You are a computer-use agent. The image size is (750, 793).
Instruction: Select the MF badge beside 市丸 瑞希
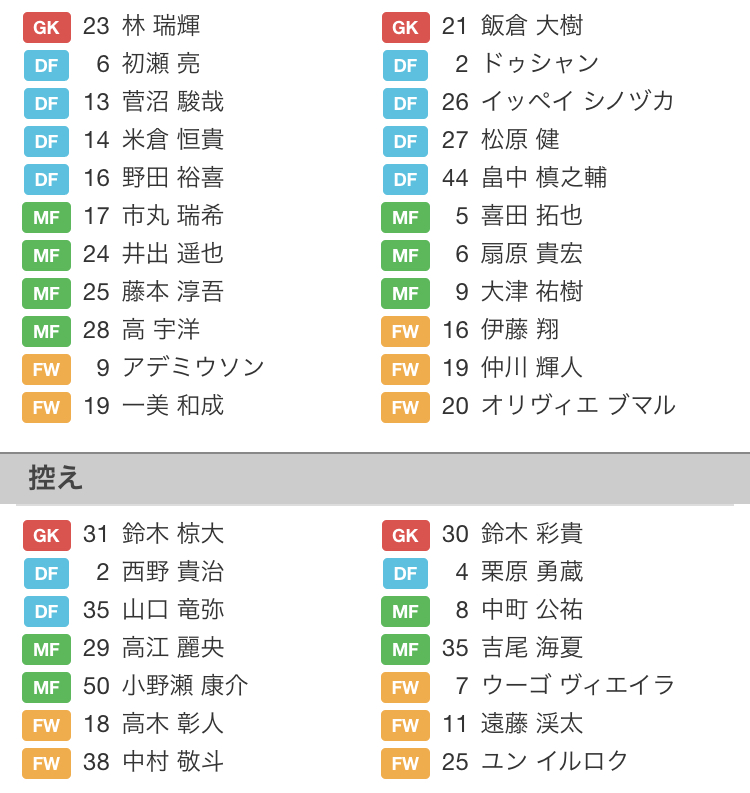tap(46, 217)
